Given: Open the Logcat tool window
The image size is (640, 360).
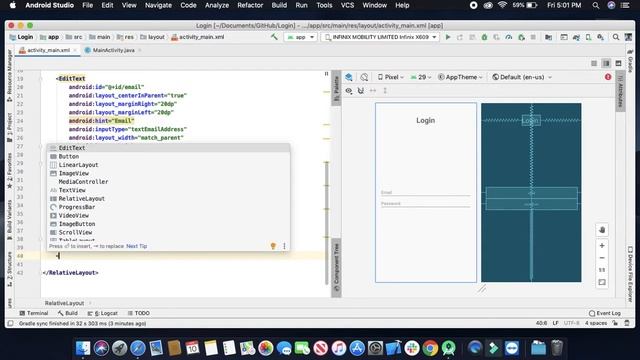Looking at the screenshot, I should 103,313.
